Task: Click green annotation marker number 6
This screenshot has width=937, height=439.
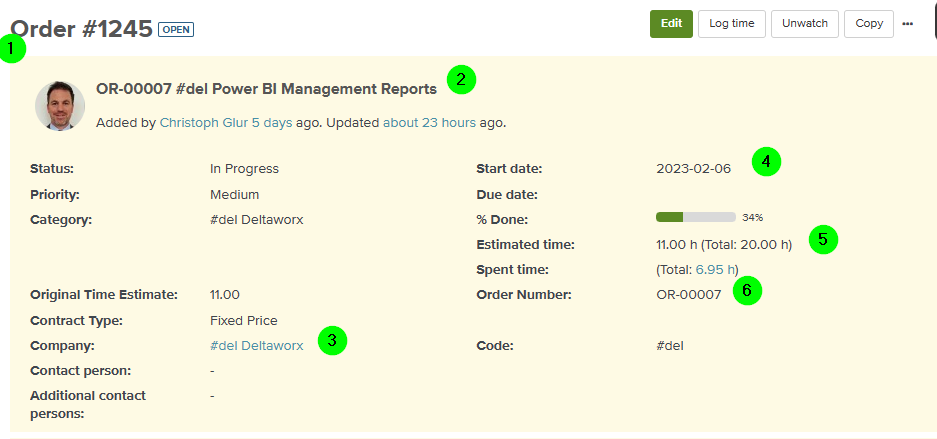Action: coord(748,291)
